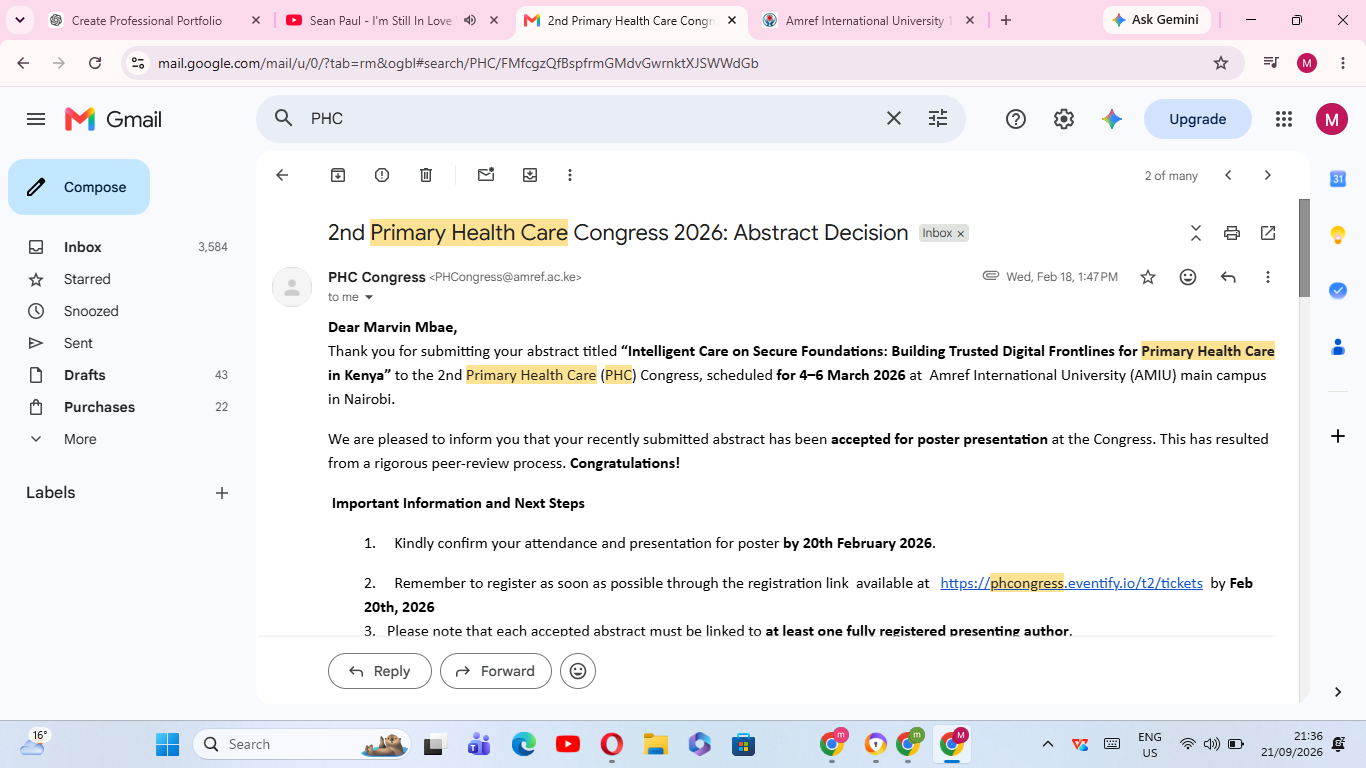Screen dimensions: 1366x768
Task: Get add-ons plus icon
Action: click(x=1338, y=436)
